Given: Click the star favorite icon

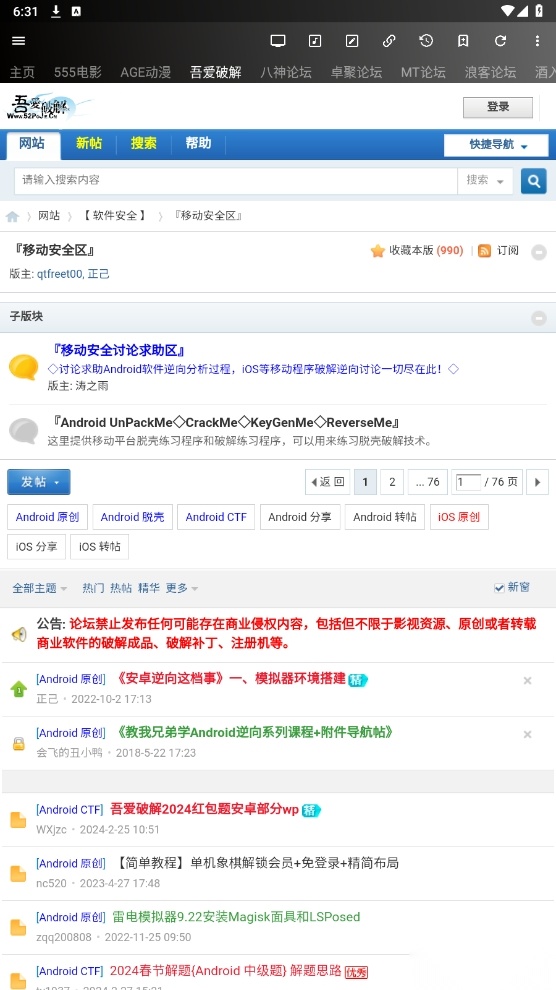Looking at the screenshot, I should pyautogui.click(x=377, y=251).
